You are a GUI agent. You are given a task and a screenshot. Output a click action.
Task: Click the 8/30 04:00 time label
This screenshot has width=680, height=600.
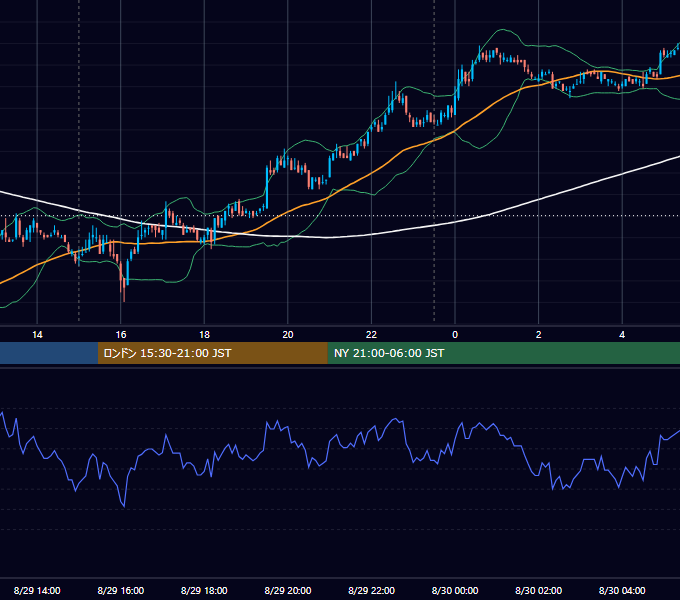(622, 590)
